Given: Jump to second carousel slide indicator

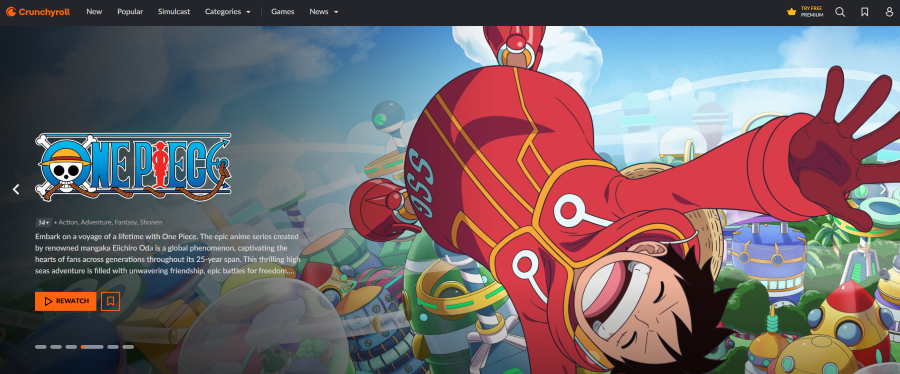Looking at the screenshot, I should click(x=56, y=347).
